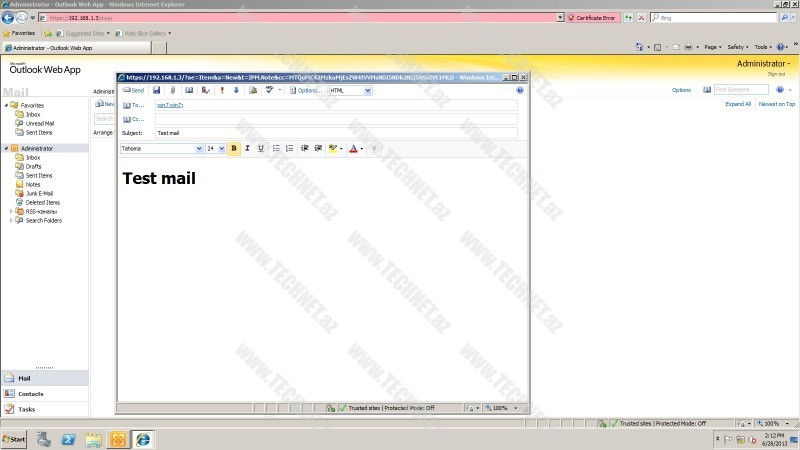Viewport: 800px width, 450px height.
Task: Insert a bulleted list
Action: click(x=277, y=148)
